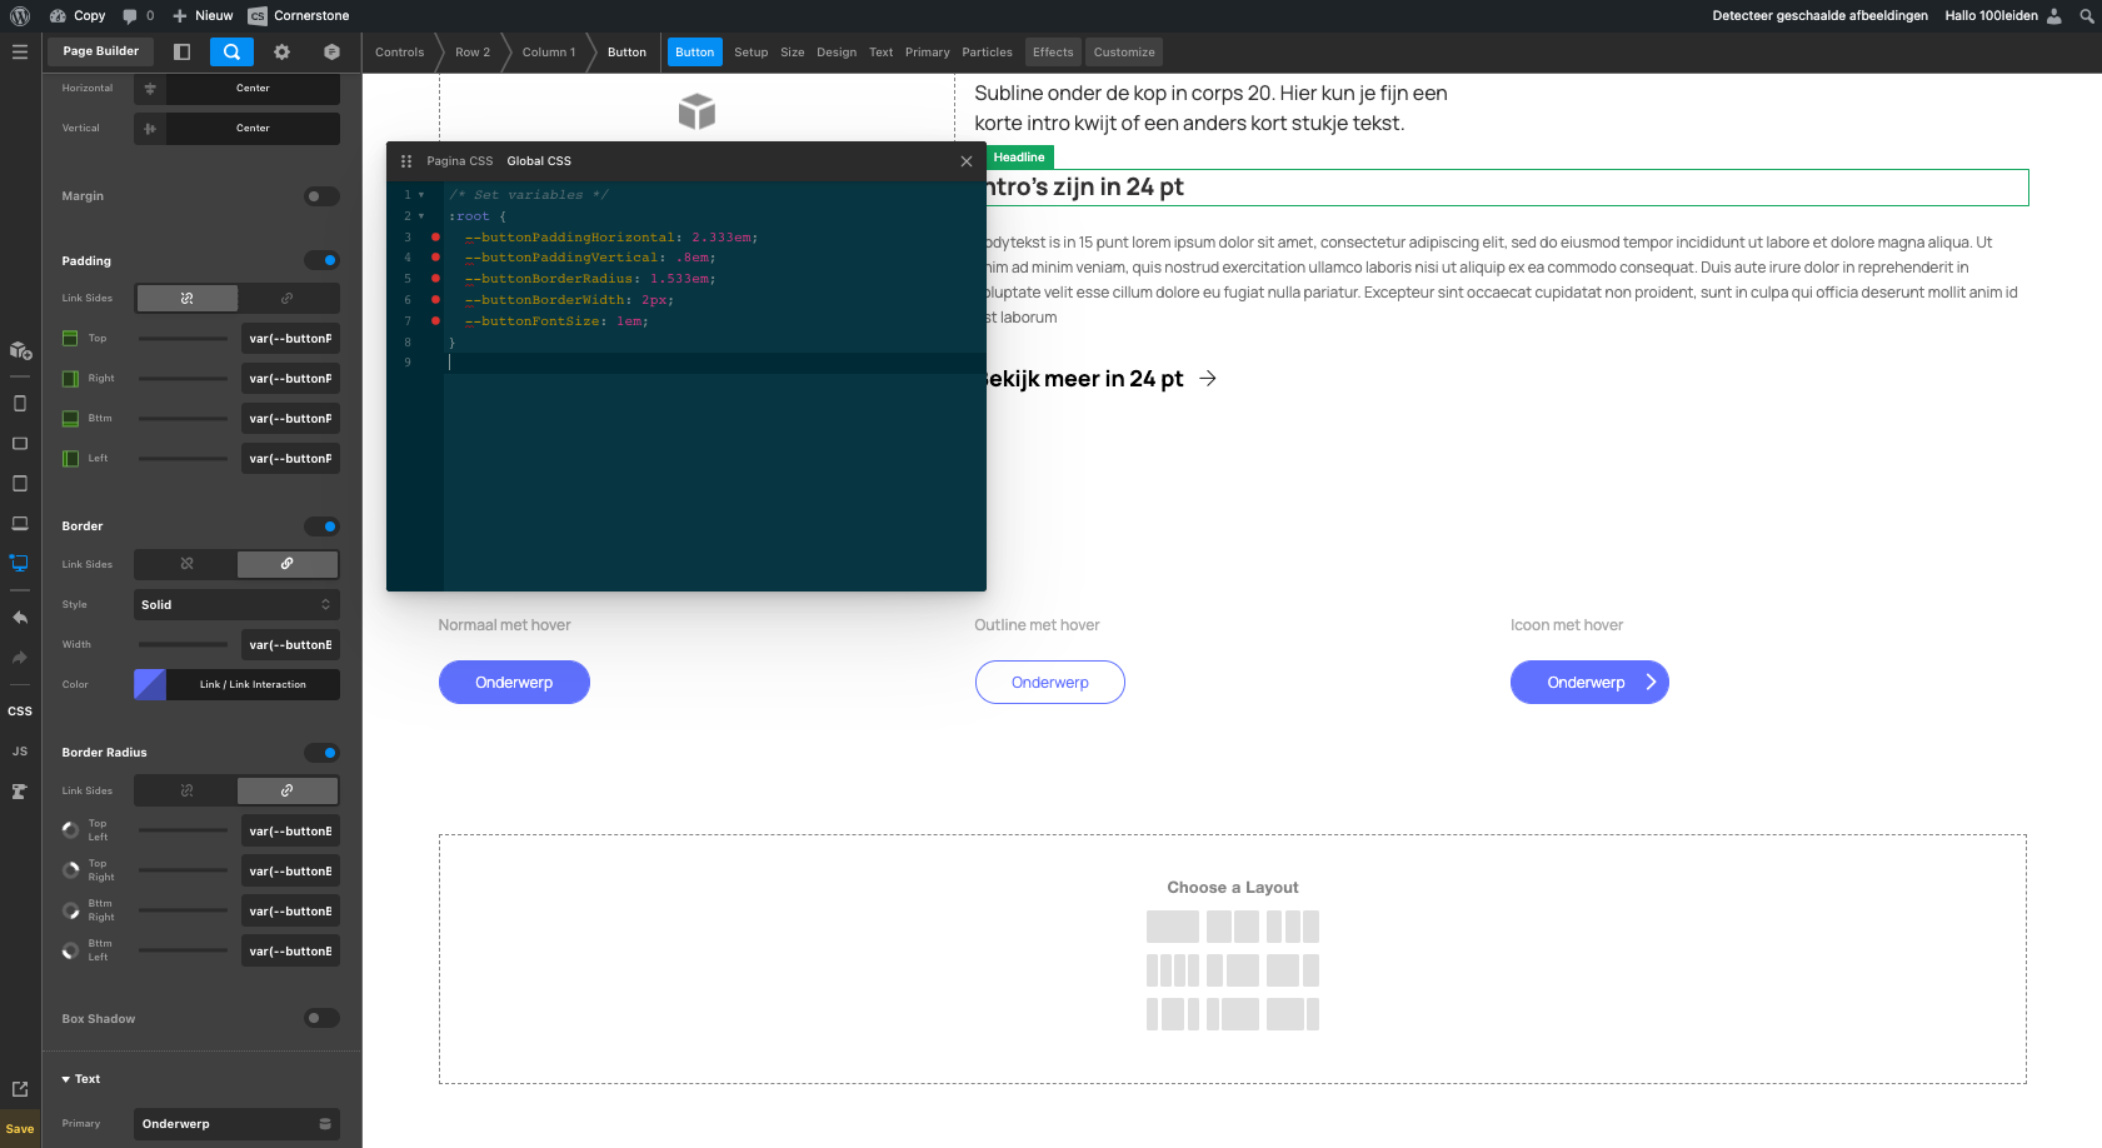Image resolution: width=2102 pixels, height=1148 pixels.
Task: Click the inspector search magnifier icon
Action: tap(231, 52)
